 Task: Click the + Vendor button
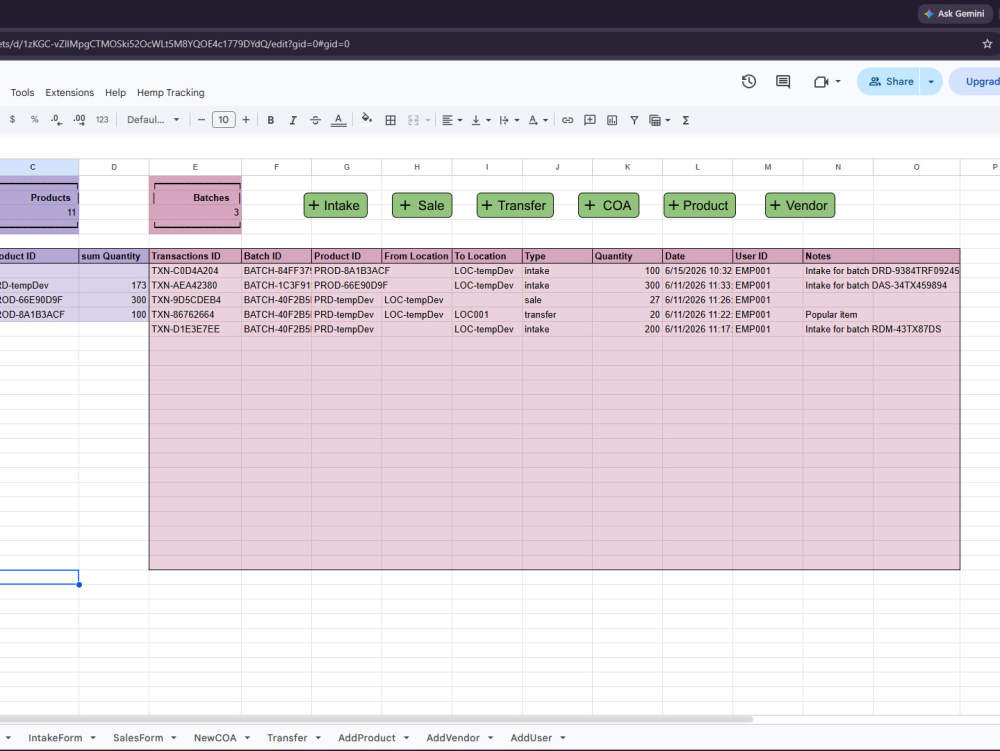[800, 205]
